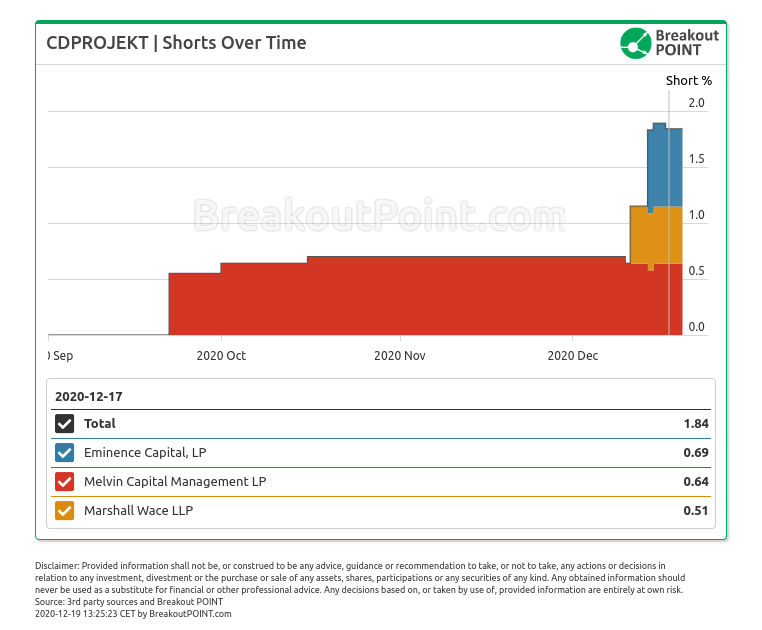This screenshot has width=762, height=630.
Task: Uncheck the Total checkbox
Action: [65, 423]
